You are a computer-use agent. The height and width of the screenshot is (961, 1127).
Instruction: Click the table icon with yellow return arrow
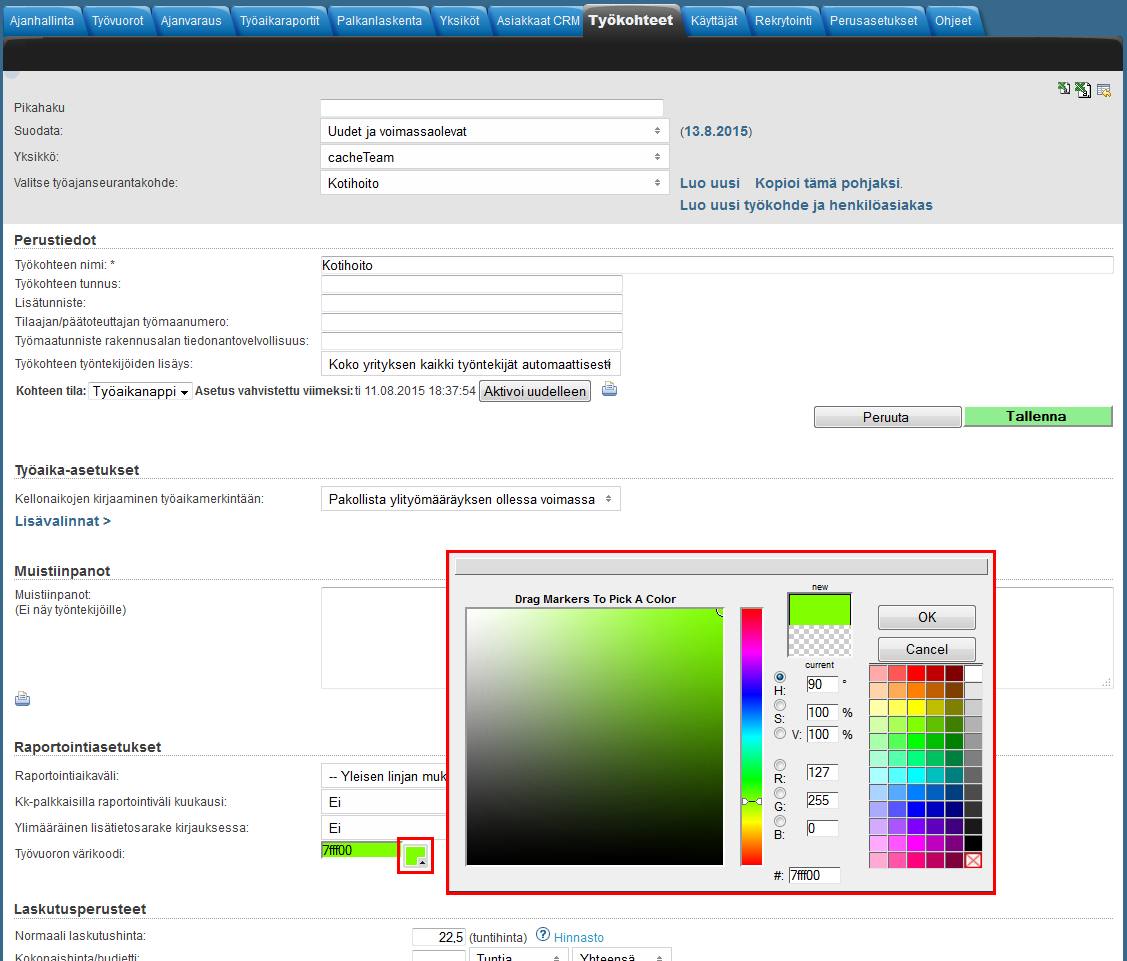click(x=1104, y=90)
